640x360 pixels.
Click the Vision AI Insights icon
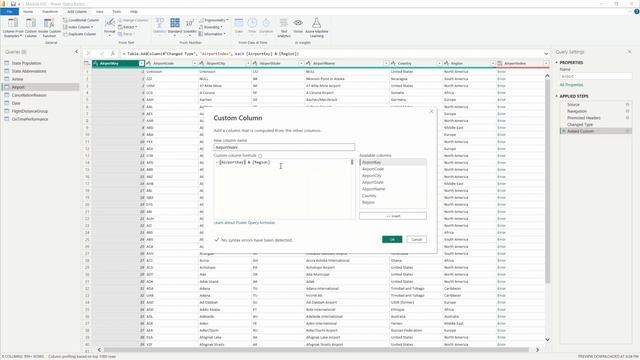(298, 26)
